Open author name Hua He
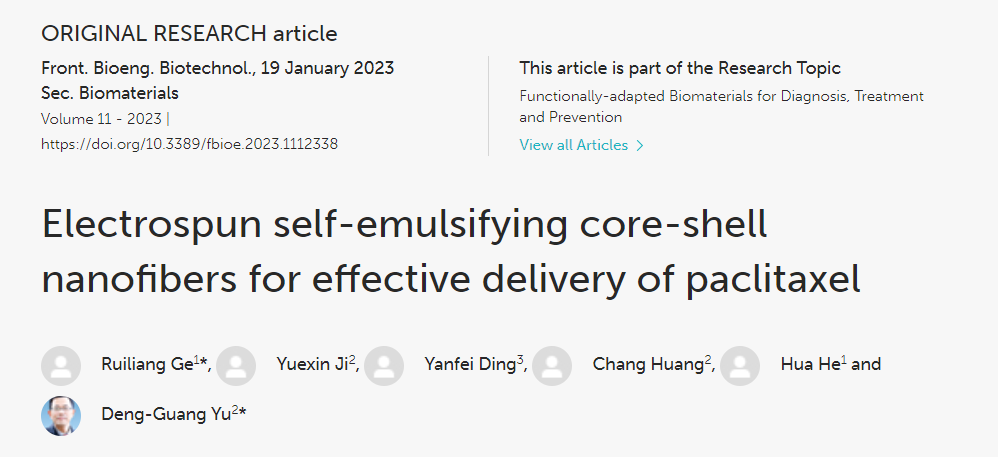 (x=810, y=364)
